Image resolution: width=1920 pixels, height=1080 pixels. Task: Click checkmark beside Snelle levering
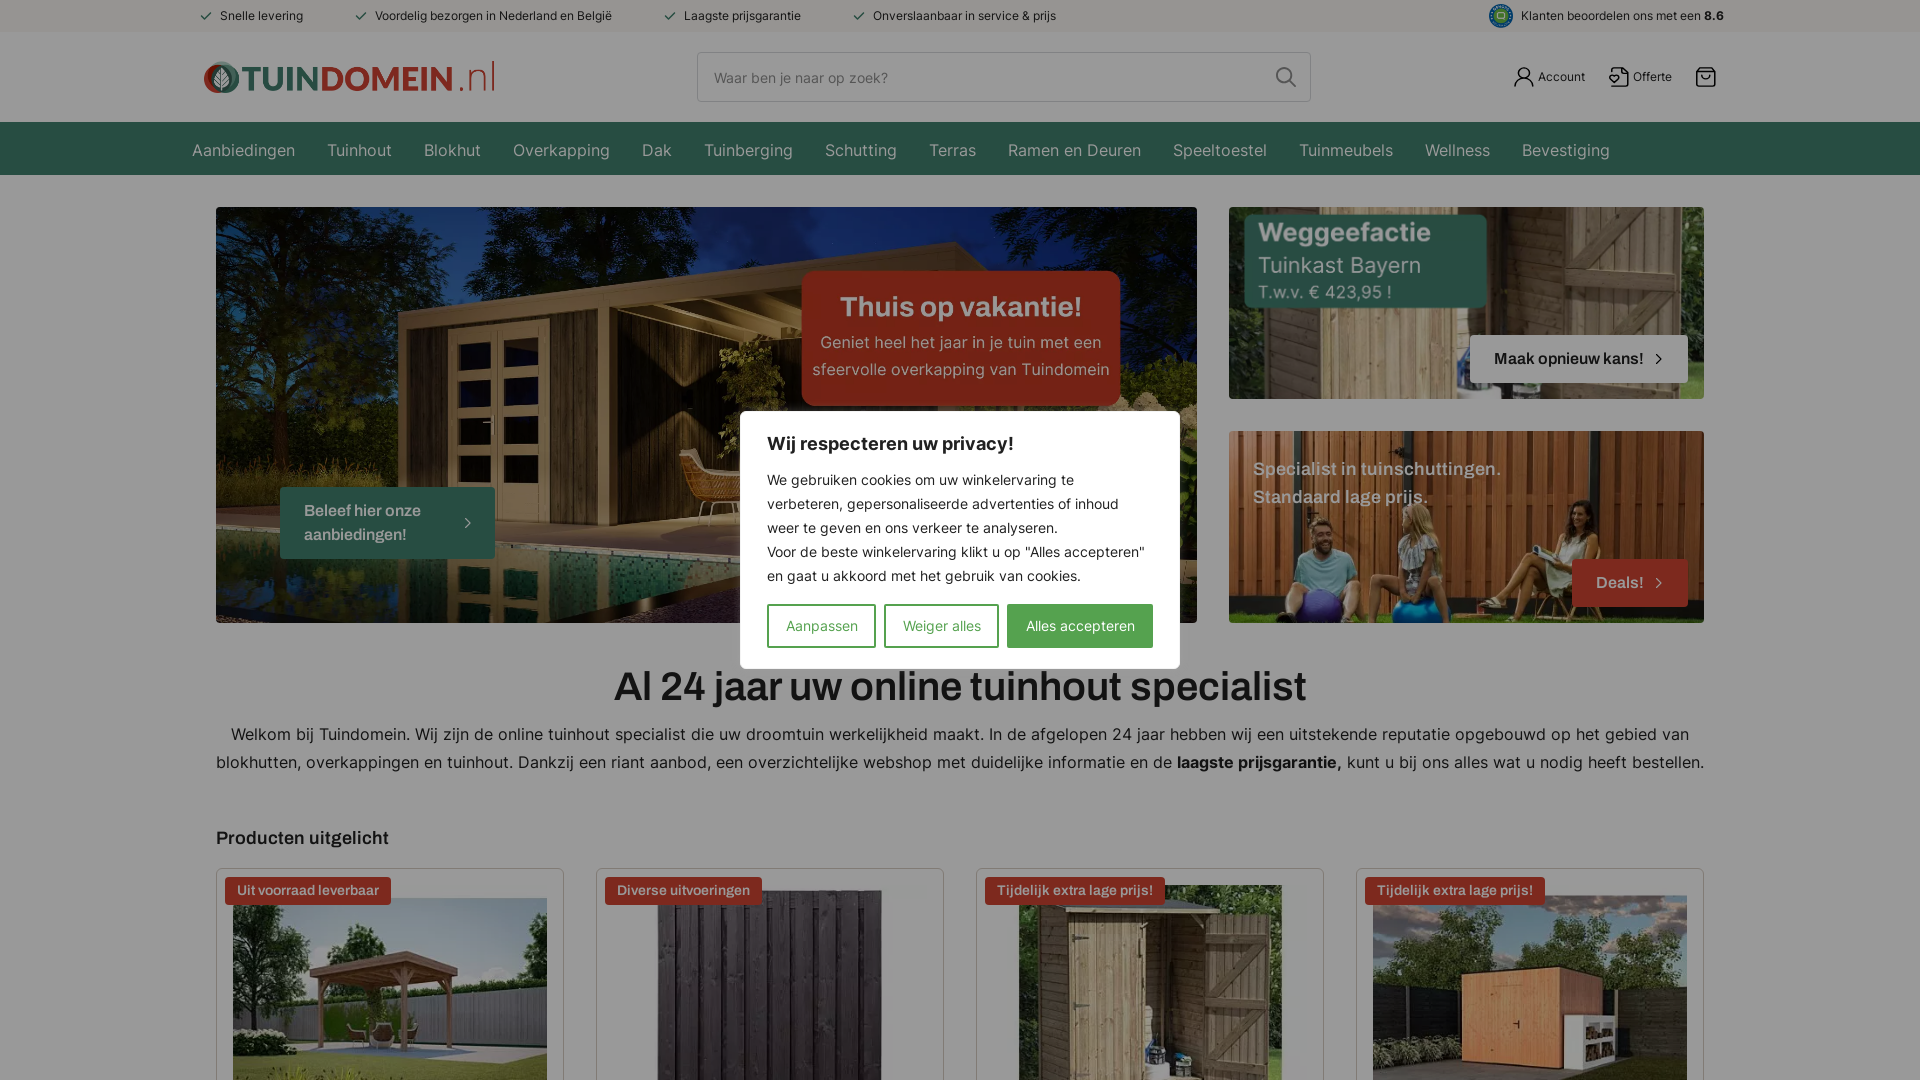point(206,16)
